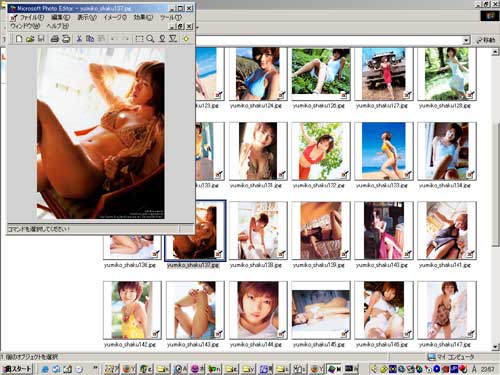
Task: Launch Internet Explorer from quick launch
Action: point(45,369)
